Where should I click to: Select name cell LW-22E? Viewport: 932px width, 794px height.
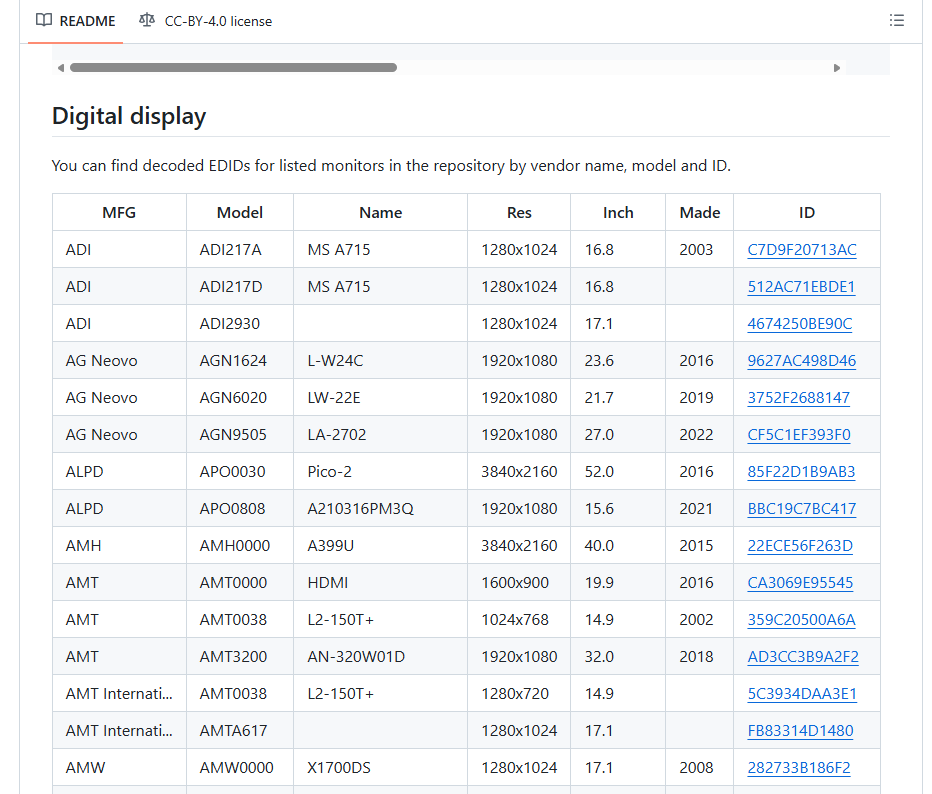pos(380,398)
